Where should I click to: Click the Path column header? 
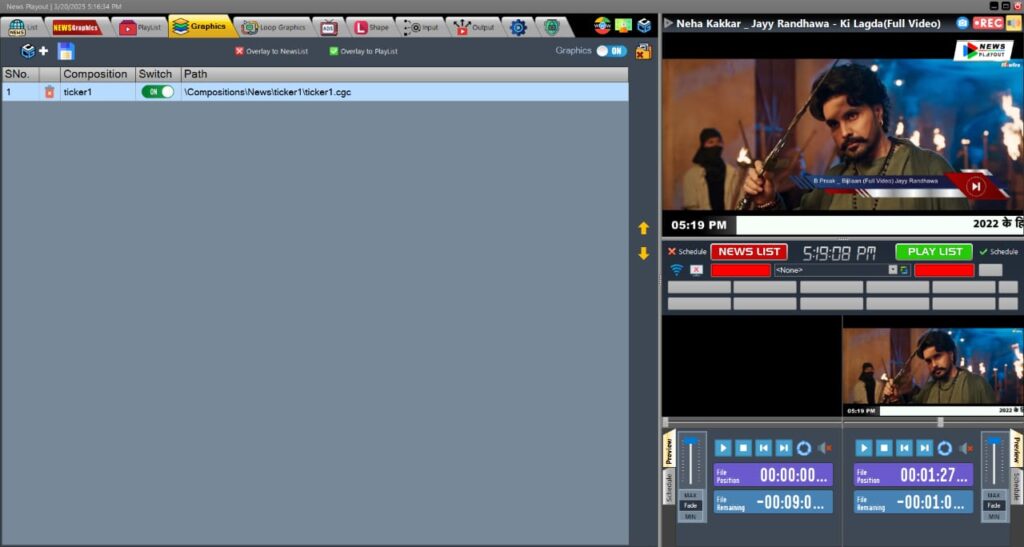[x=404, y=74]
